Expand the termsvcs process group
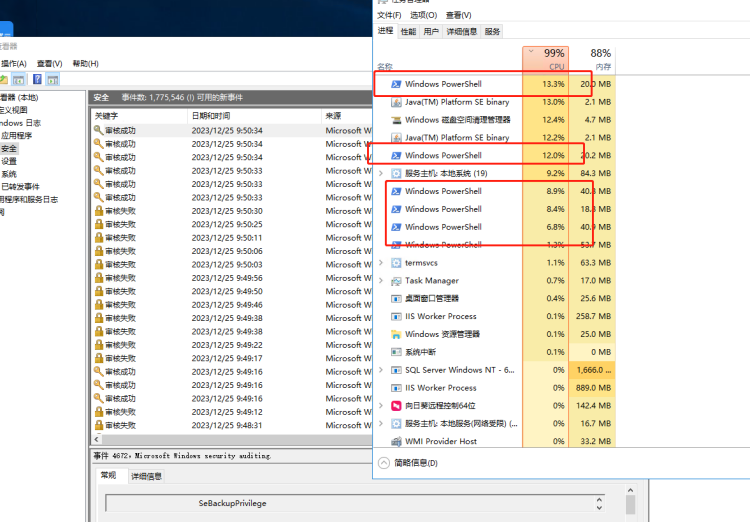Image resolution: width=751 pixels, height=522 pixels. (381, 263)
